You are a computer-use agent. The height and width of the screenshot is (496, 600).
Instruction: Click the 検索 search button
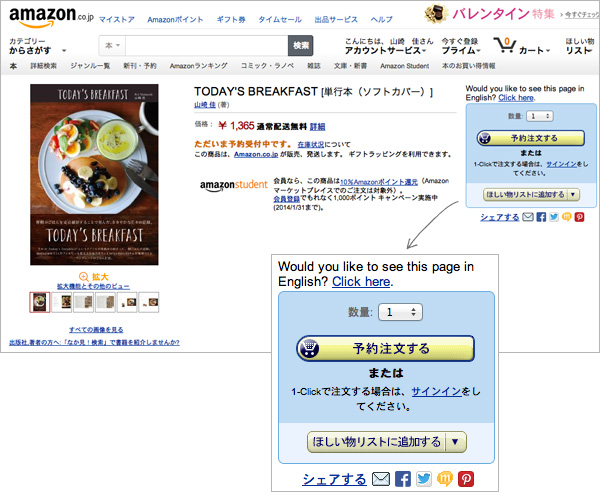click(300, 46)
